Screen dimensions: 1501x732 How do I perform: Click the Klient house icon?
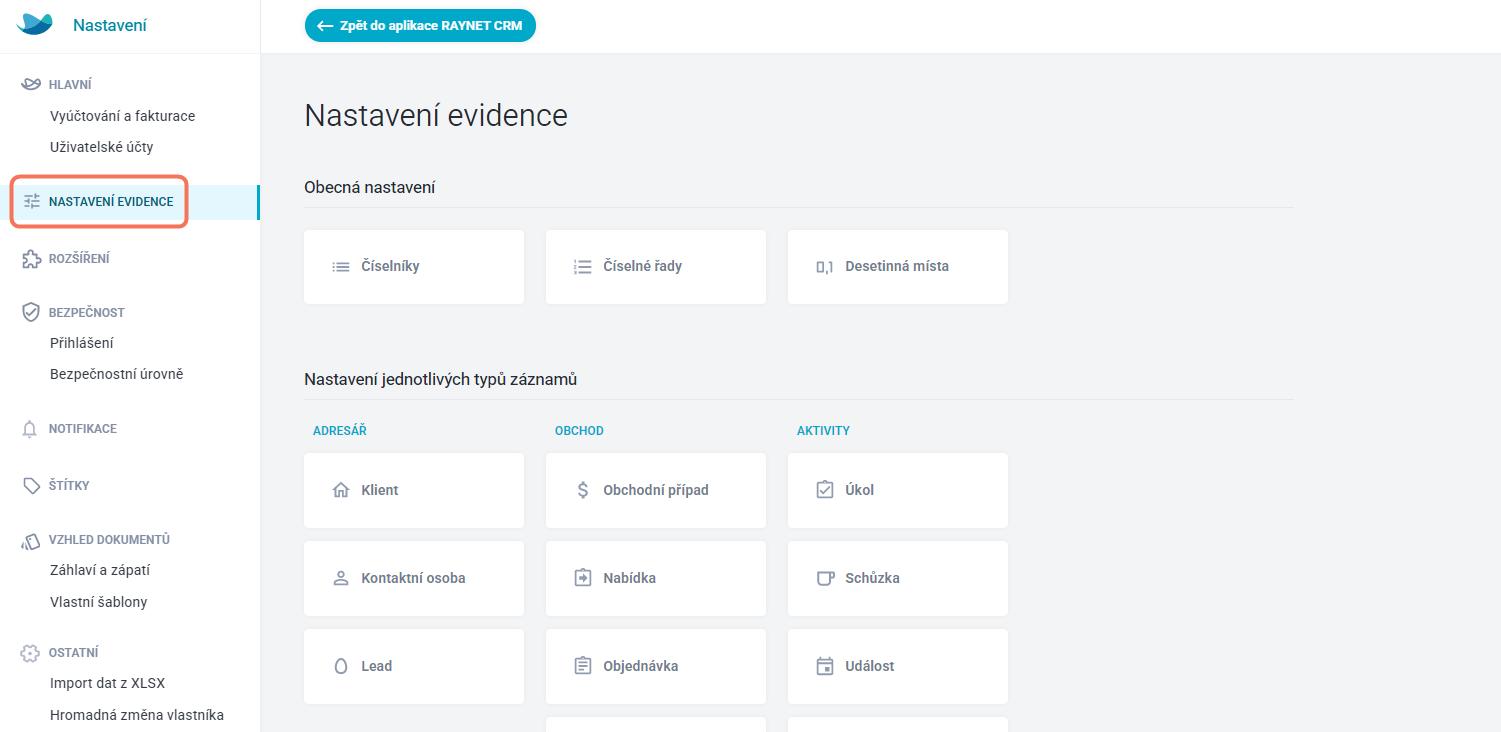point(341,490)
